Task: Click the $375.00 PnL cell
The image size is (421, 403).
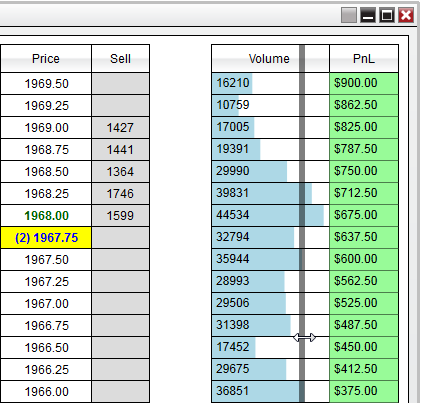Action: coord(364,391)
